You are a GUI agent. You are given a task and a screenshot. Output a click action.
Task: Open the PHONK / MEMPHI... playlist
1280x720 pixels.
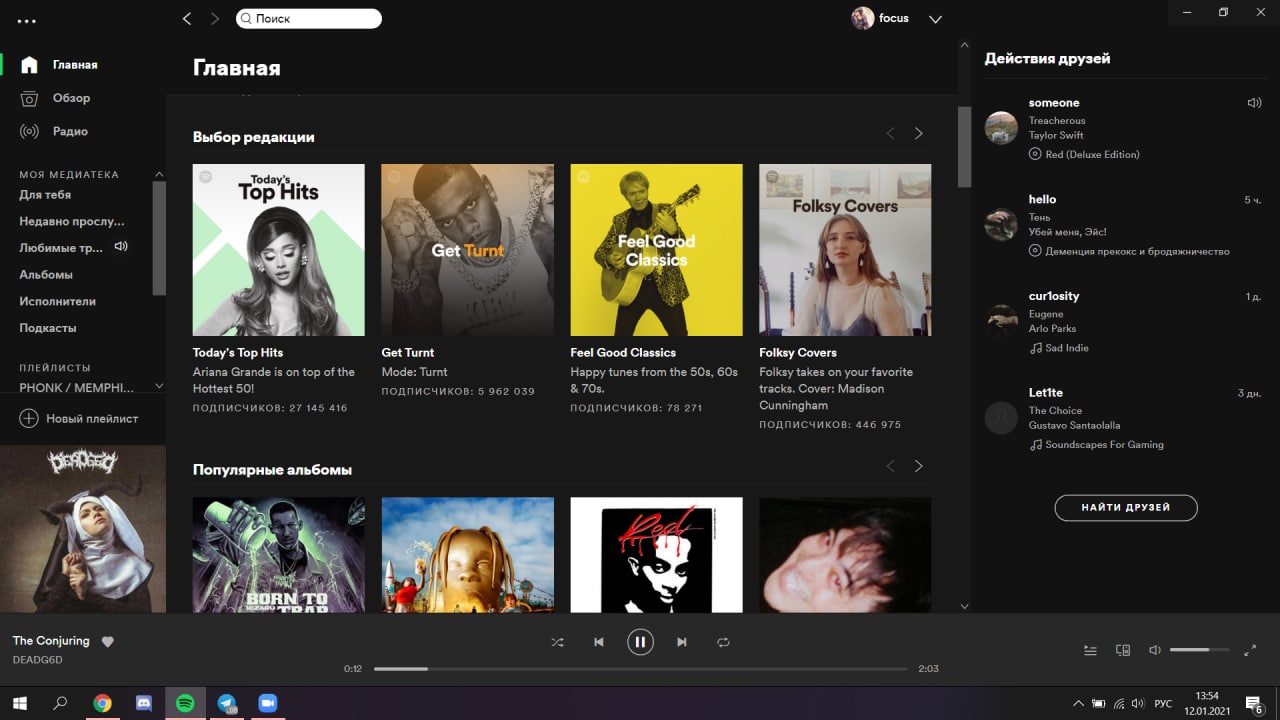[x=76, y=387]
